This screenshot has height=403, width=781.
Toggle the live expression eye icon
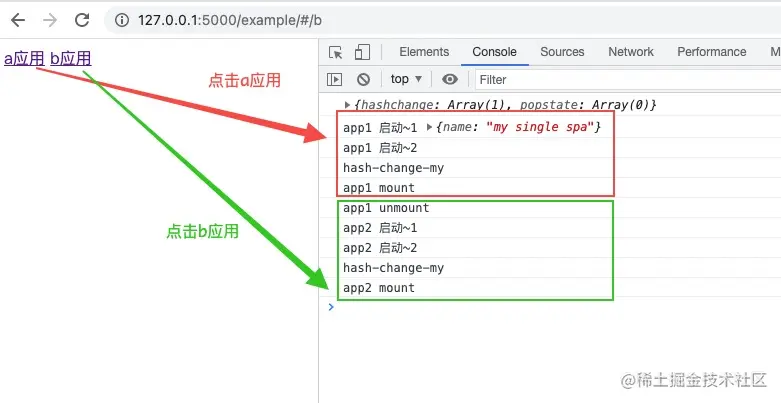click(x=450, y=79)
